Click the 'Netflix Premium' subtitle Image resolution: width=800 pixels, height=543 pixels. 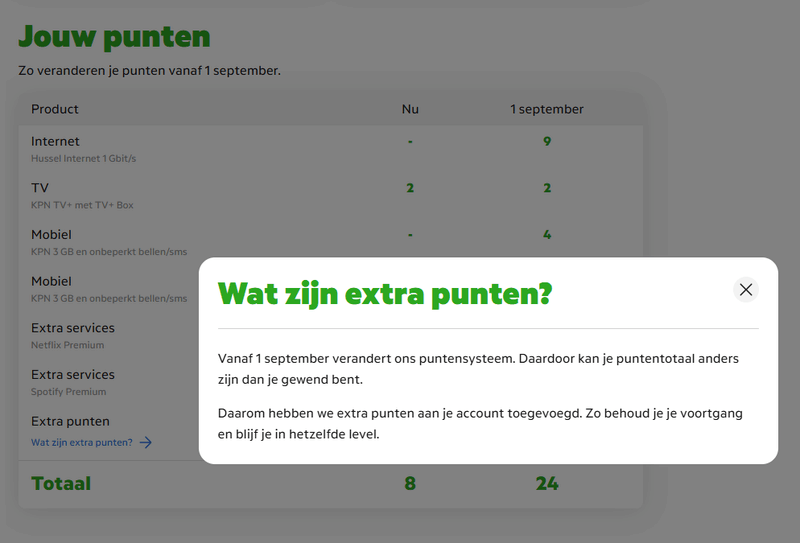point(67,345)
